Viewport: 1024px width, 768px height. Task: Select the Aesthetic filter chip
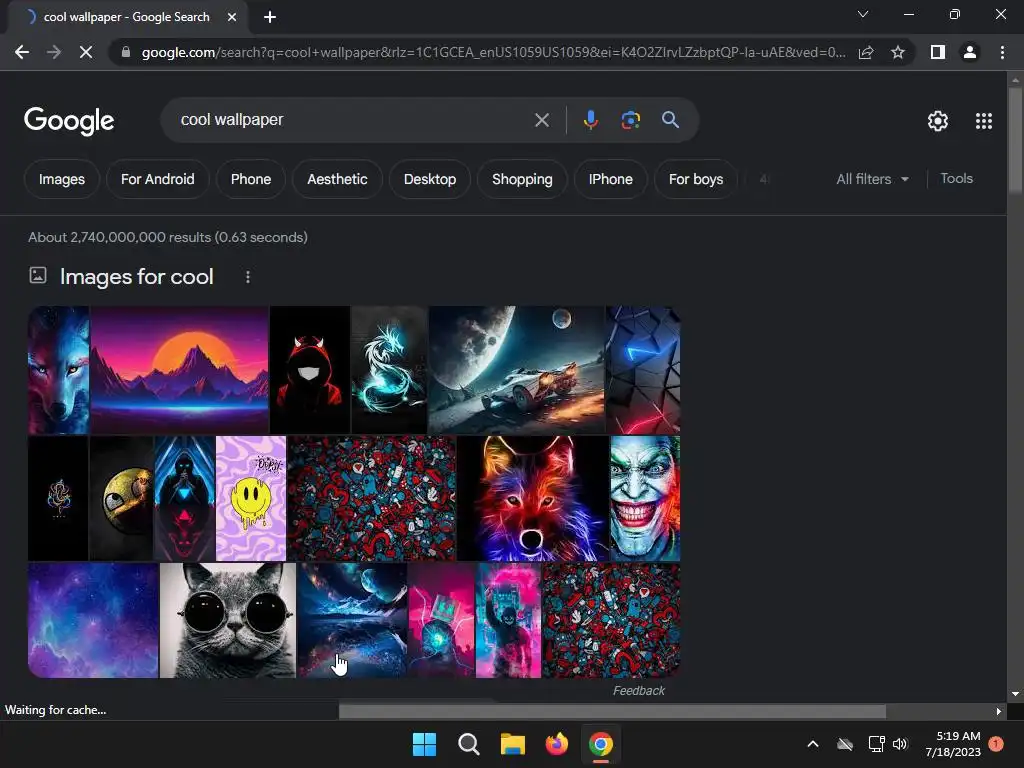337,179
